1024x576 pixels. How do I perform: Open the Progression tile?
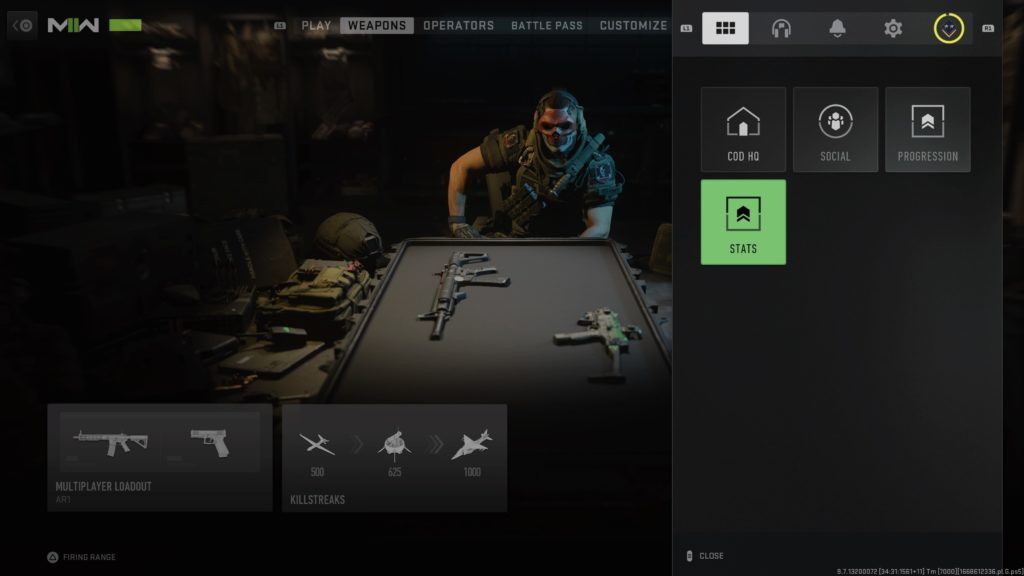[927, 129]
